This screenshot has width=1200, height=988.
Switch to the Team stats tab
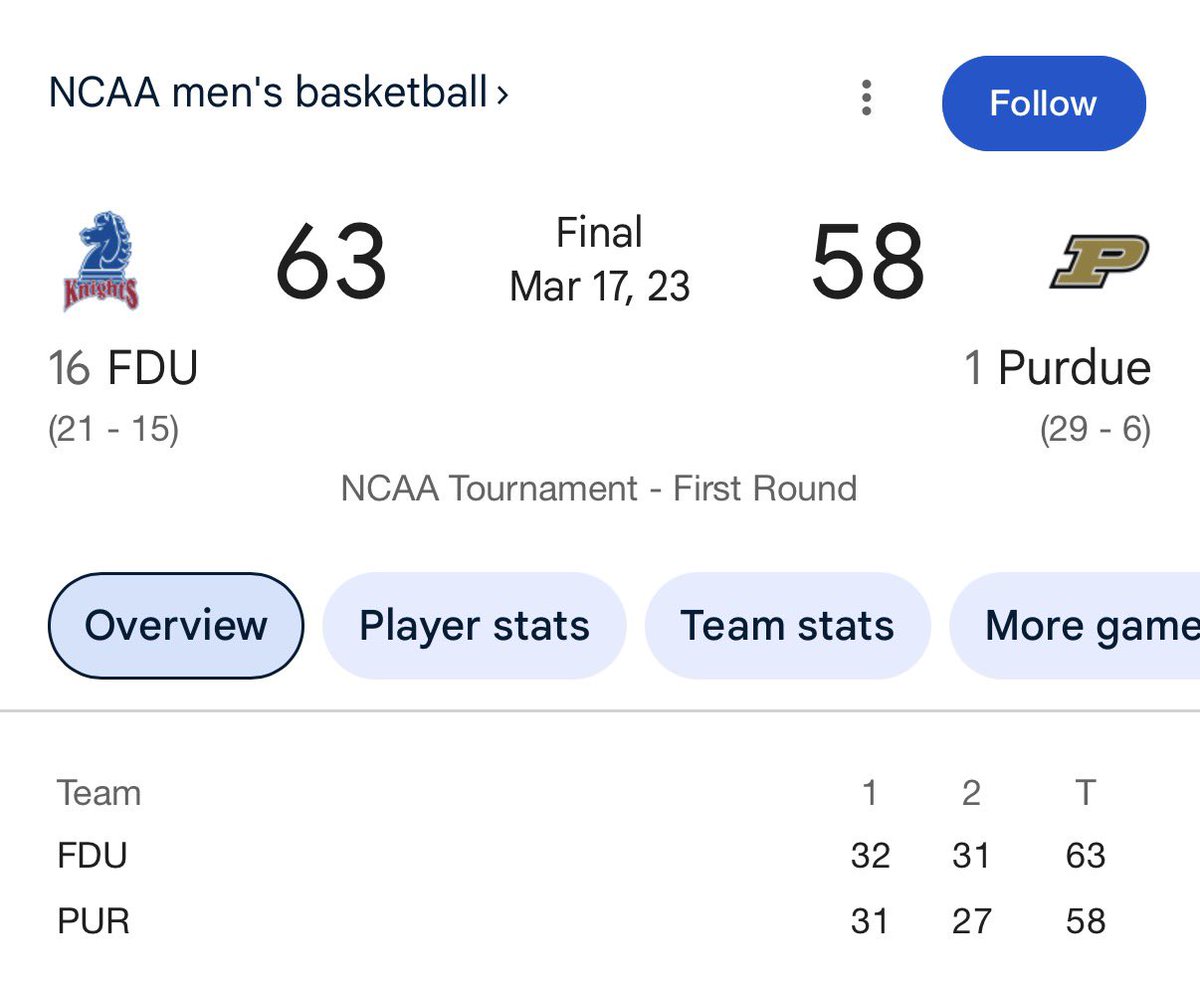coord(787,626)
